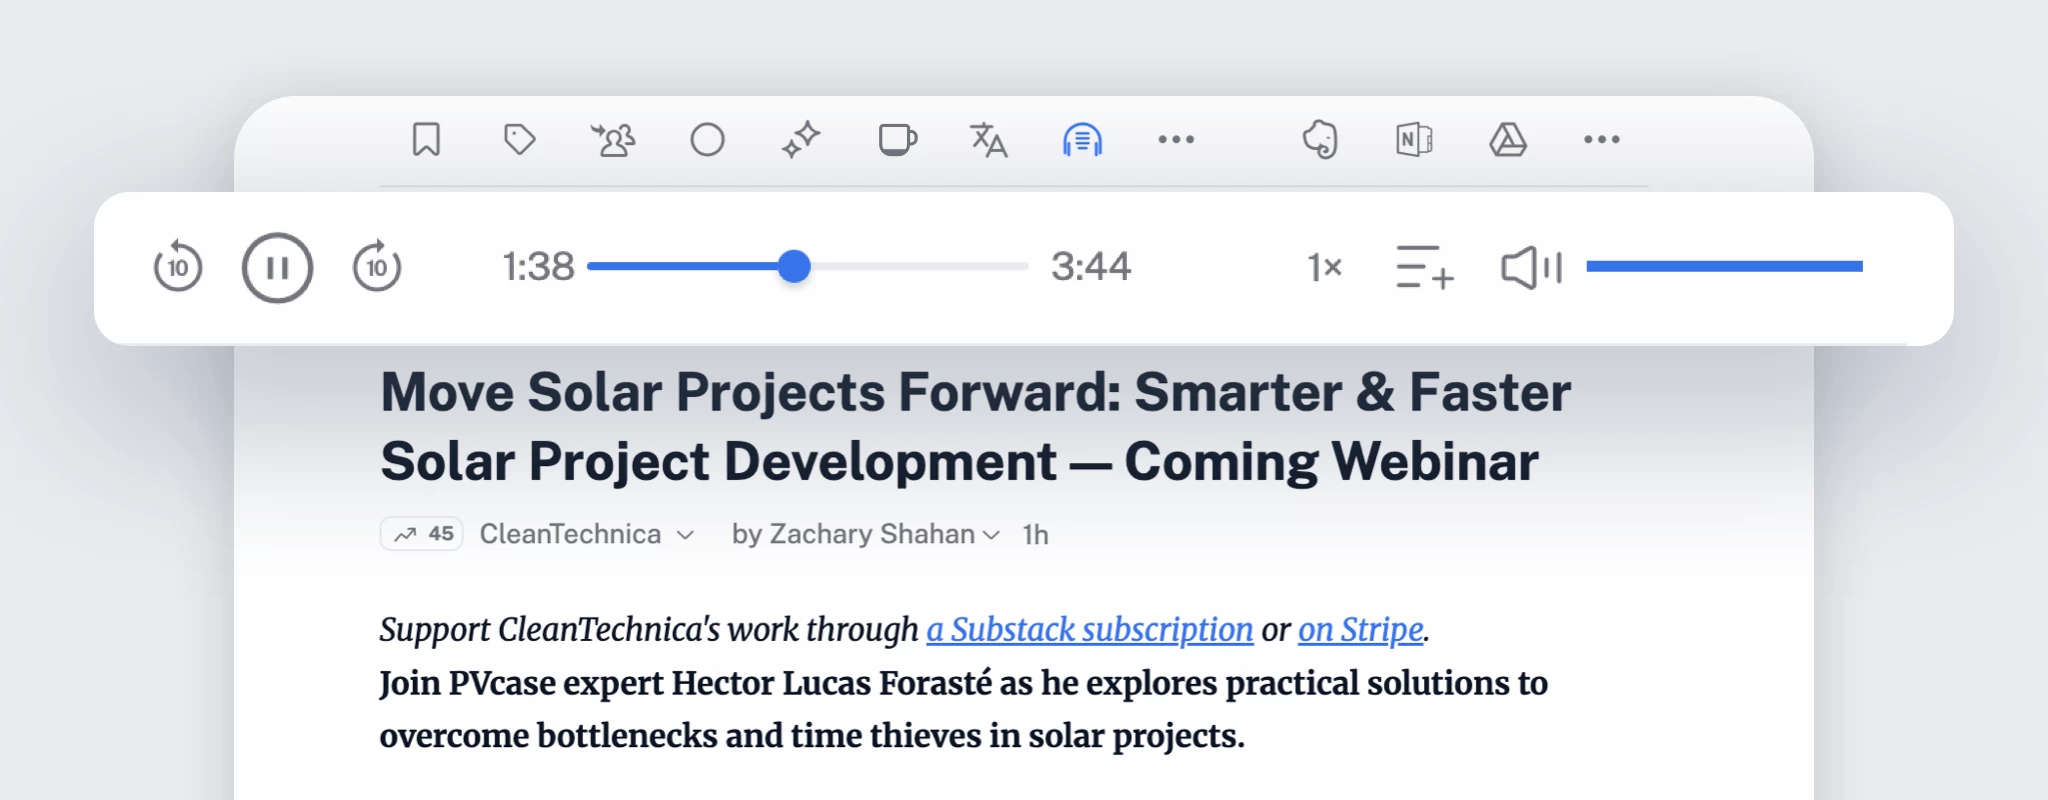Toggle the mark as read circle
The width and height of the screenshot is (2048, 800).
[707, 140]
